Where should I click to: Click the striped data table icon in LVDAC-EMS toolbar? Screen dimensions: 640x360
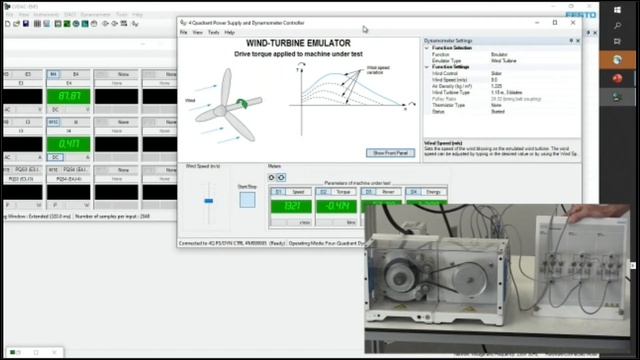click(x=37, y=24)
